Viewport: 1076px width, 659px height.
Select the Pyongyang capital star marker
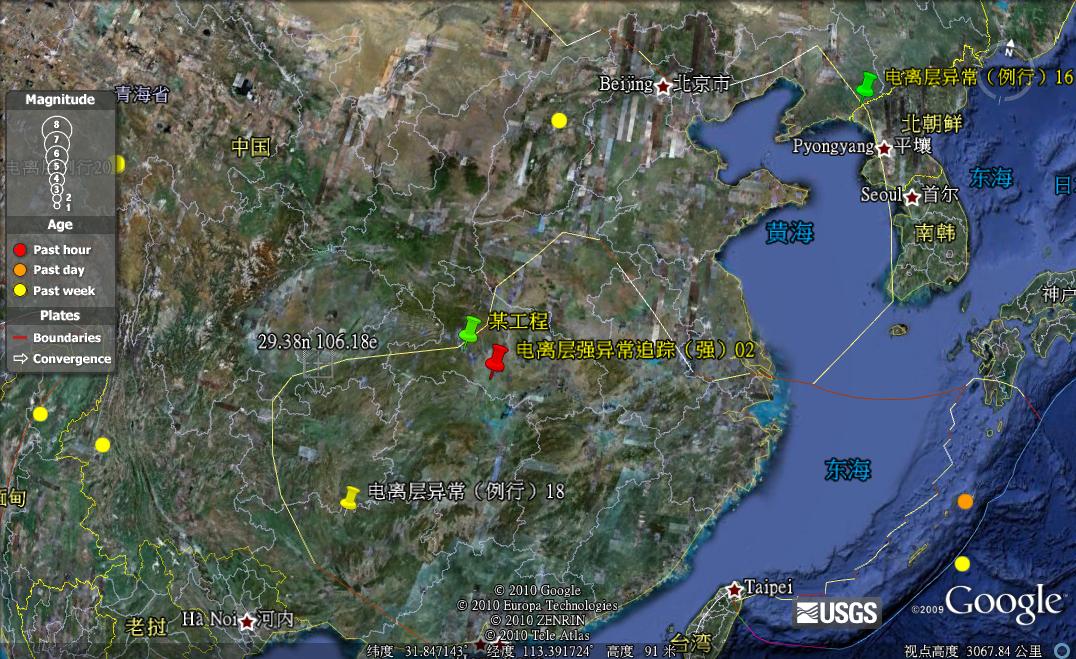click(885, 148)
